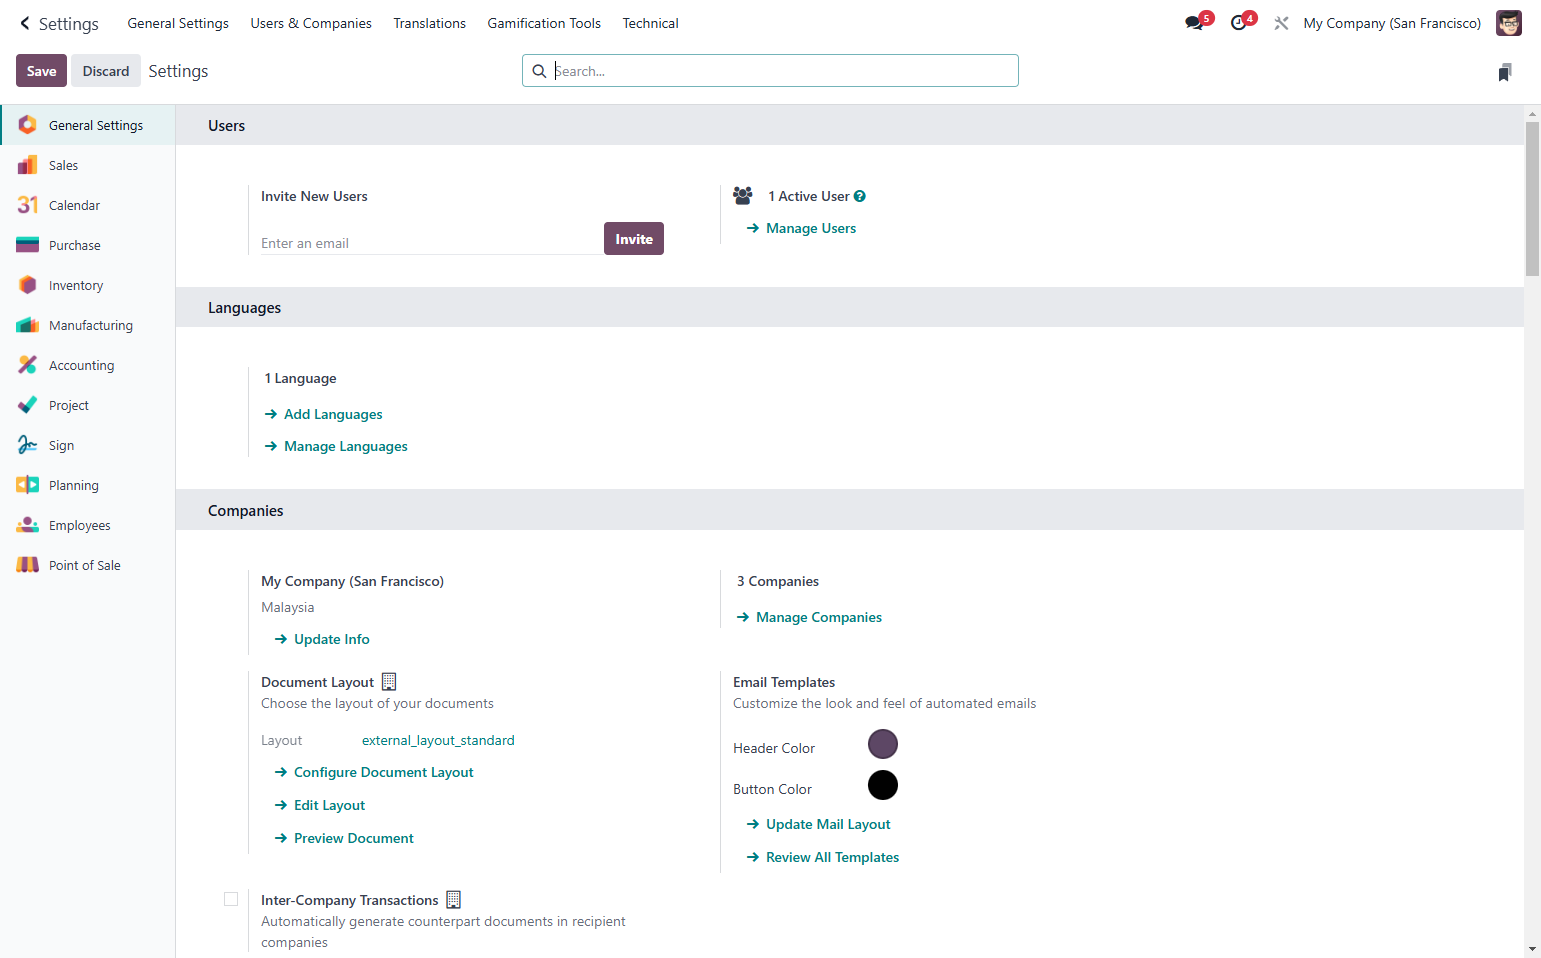This screenshot has height=958, width=1541.
Task: Open Sales settings in sidebar
Action: [88, 165]
